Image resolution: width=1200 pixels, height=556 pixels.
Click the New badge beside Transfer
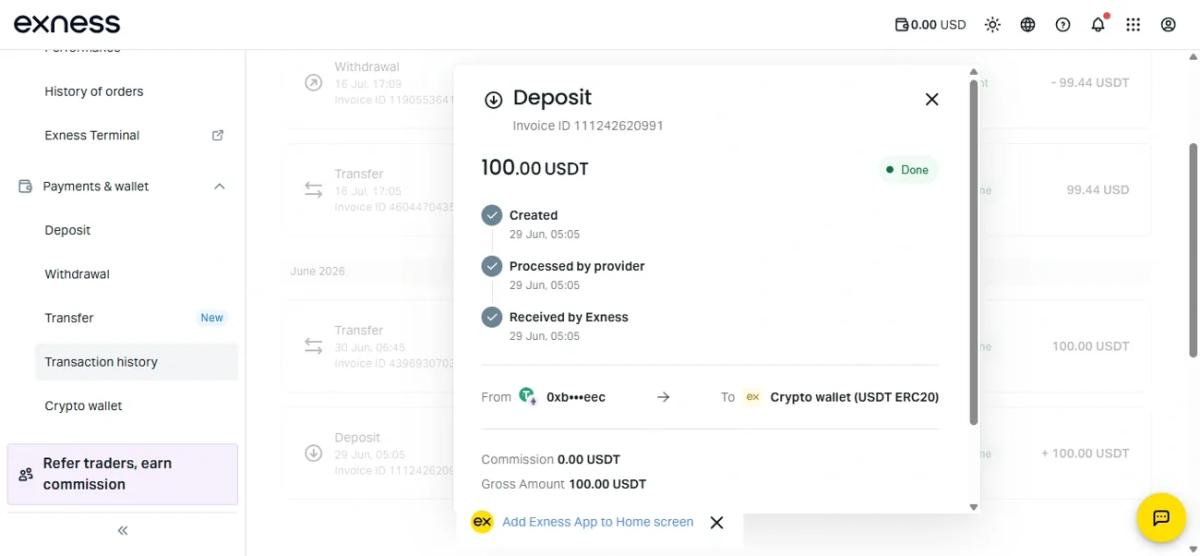tap(211, 318)
